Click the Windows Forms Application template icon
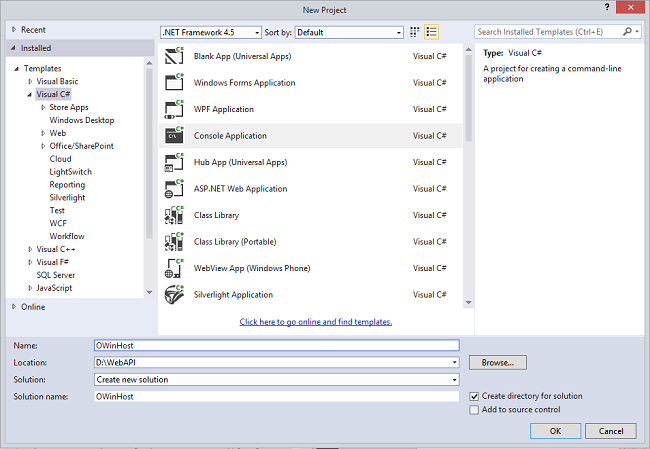Viewport: 650px width, 449px height. click(x=174, y=83)
